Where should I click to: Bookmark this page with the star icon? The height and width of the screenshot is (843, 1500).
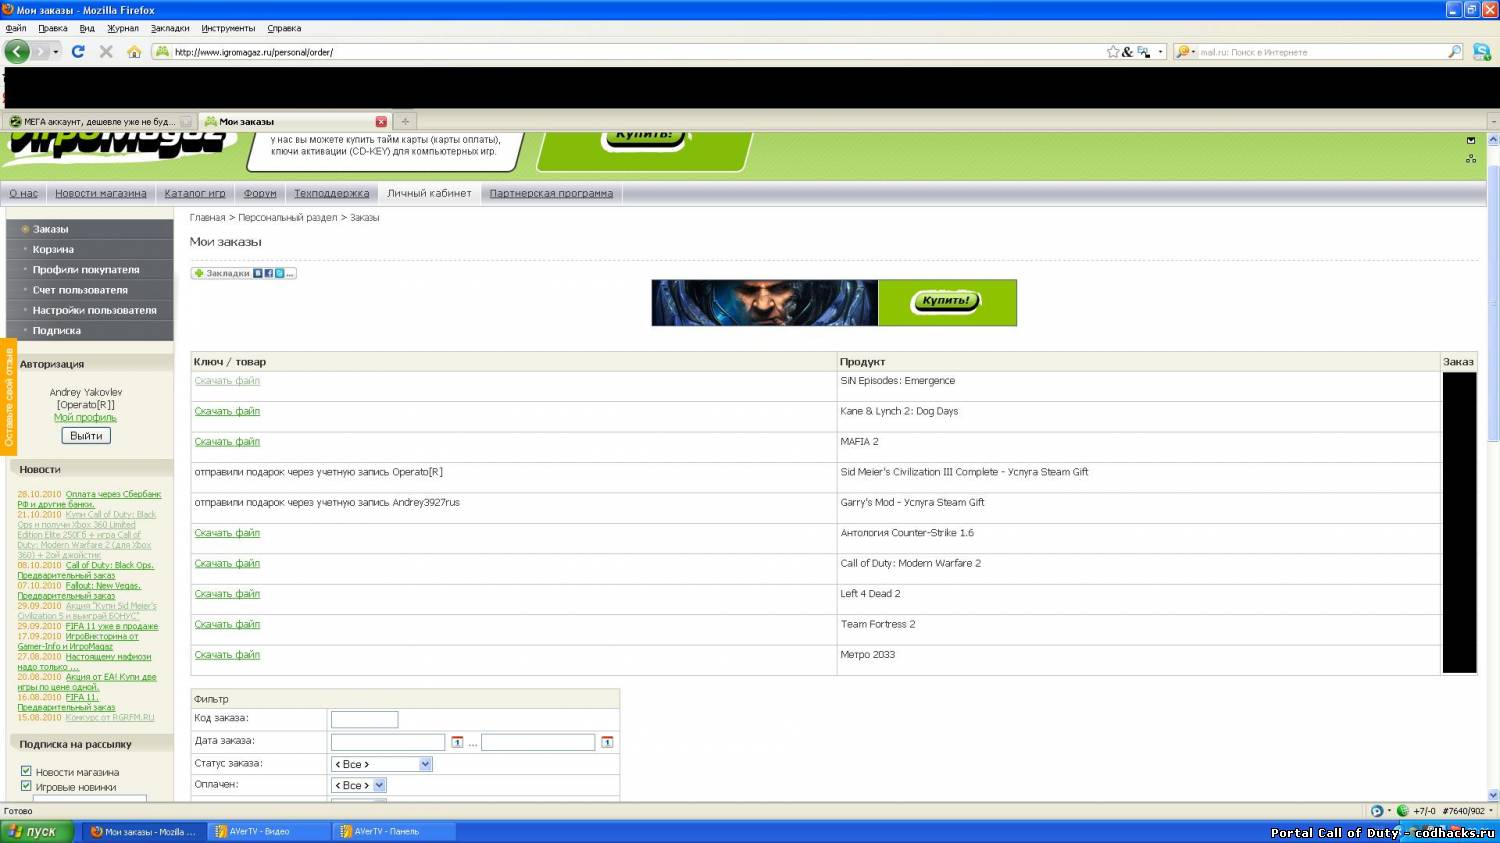click(1113, 51)
